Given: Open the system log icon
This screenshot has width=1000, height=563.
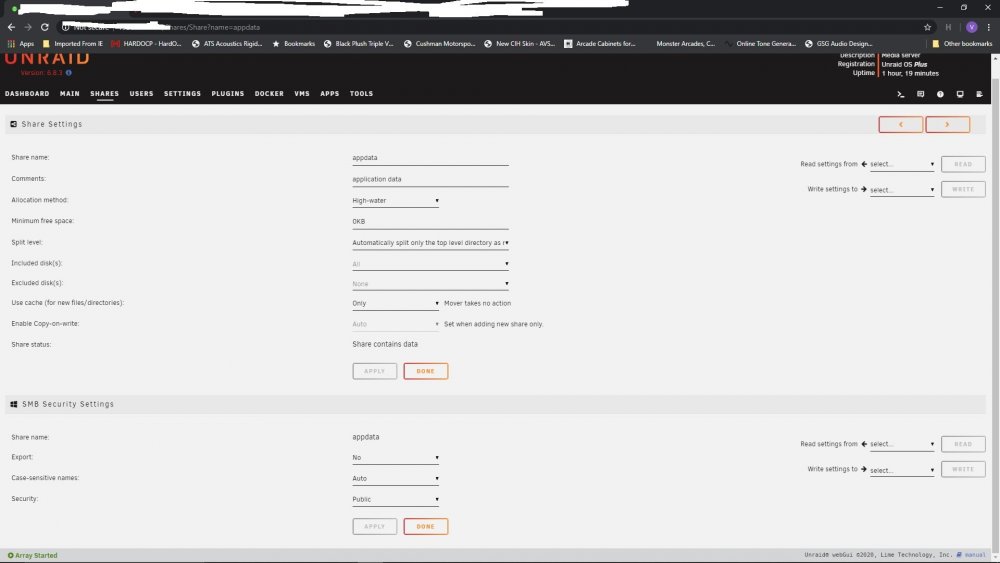Looking at the screenshot, I should pos(980,94).
